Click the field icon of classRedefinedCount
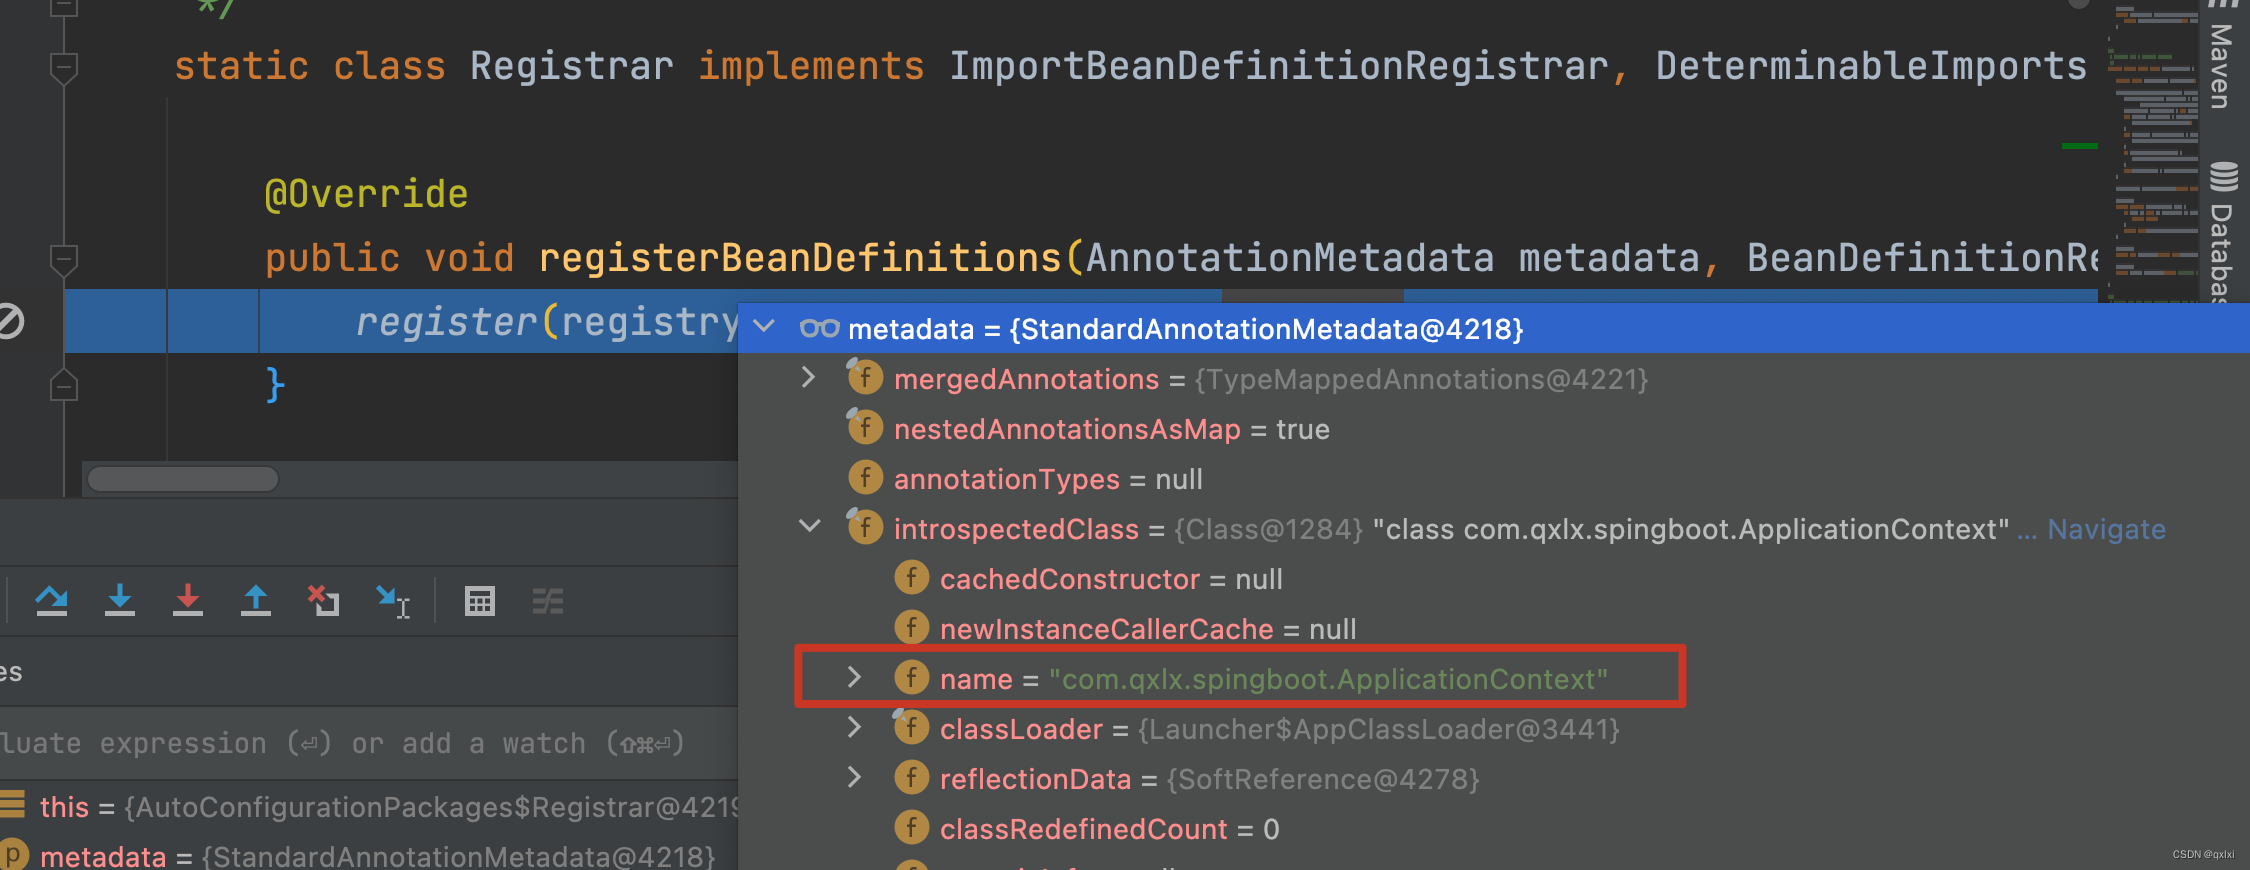 tap(911, 828)
